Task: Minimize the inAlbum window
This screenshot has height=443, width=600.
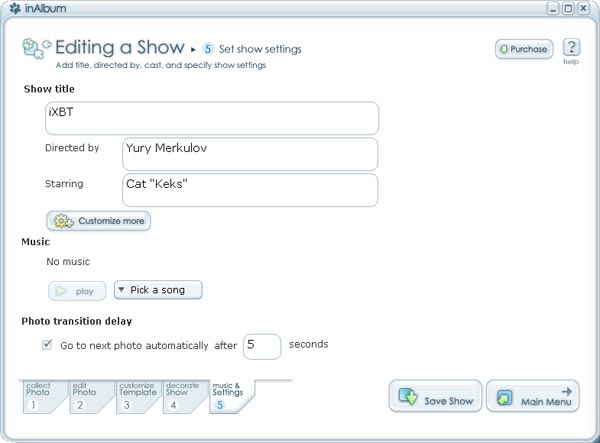Action: (553, 8)
